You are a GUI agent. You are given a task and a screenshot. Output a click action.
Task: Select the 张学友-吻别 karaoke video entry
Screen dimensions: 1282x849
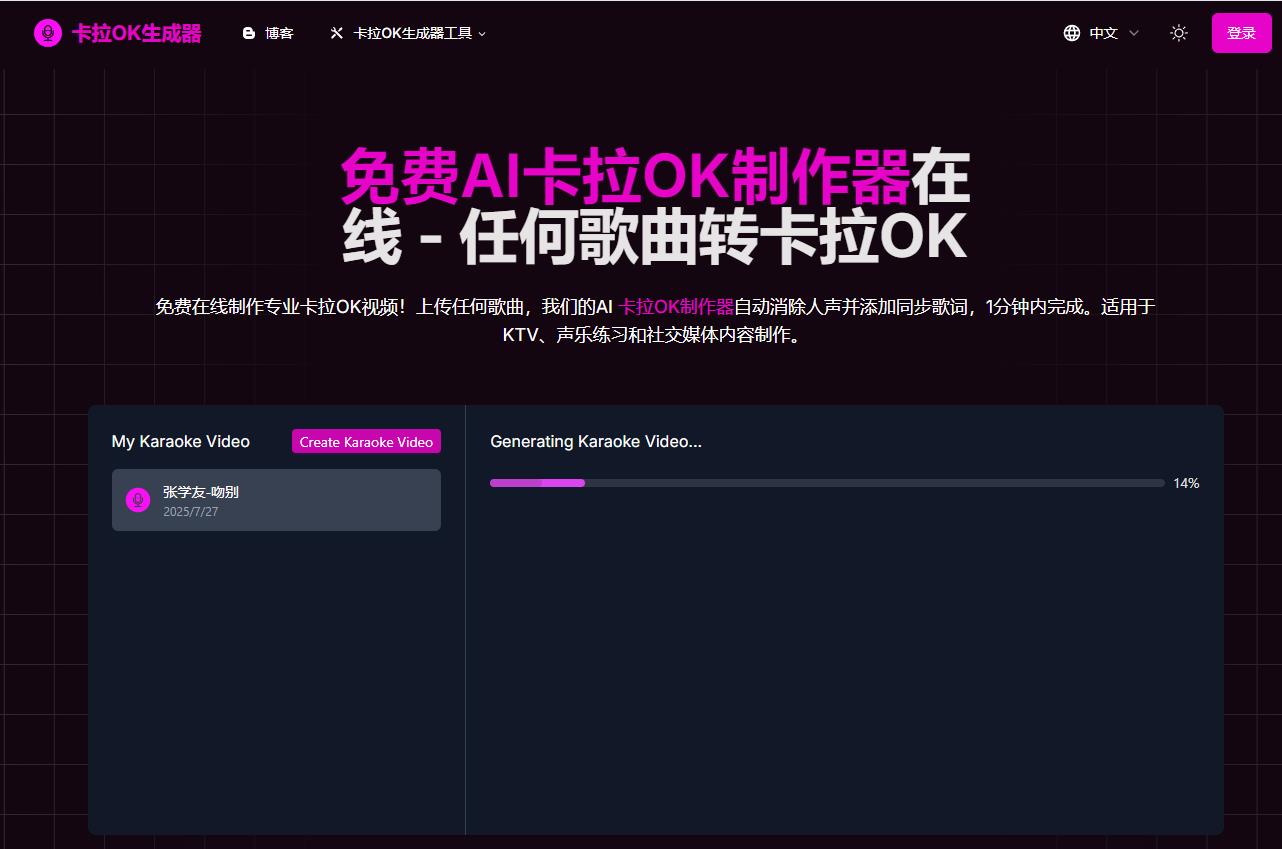[276, 499]
